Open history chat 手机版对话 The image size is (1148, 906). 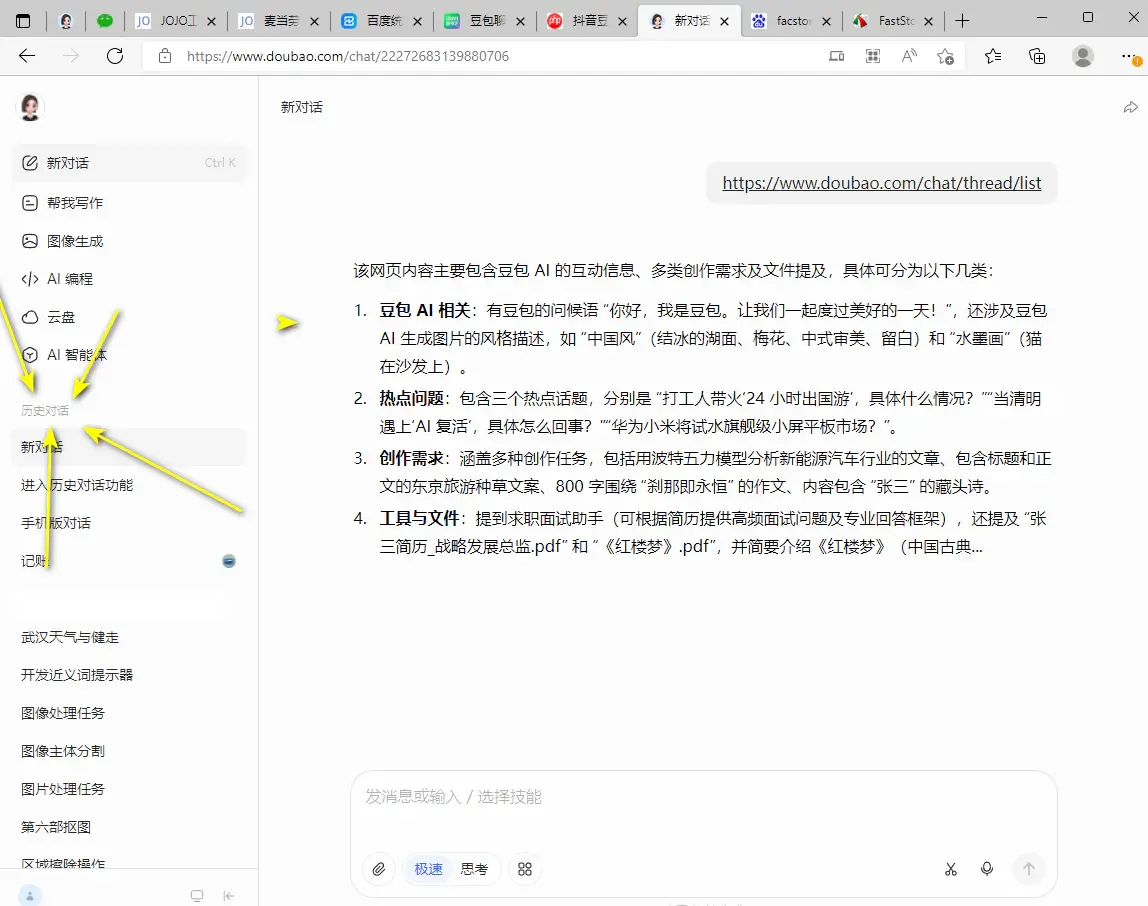coord(129,523)
